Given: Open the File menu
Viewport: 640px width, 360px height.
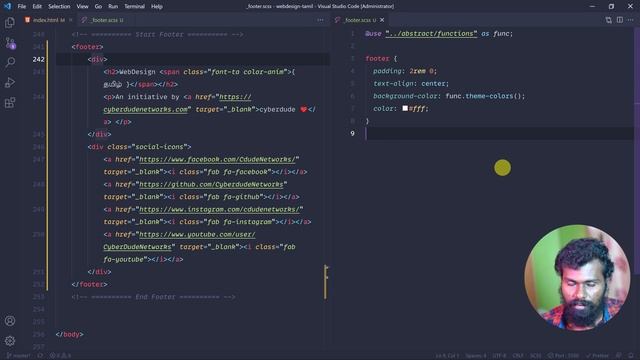Looking at the screenshot, I should (22, 6).
